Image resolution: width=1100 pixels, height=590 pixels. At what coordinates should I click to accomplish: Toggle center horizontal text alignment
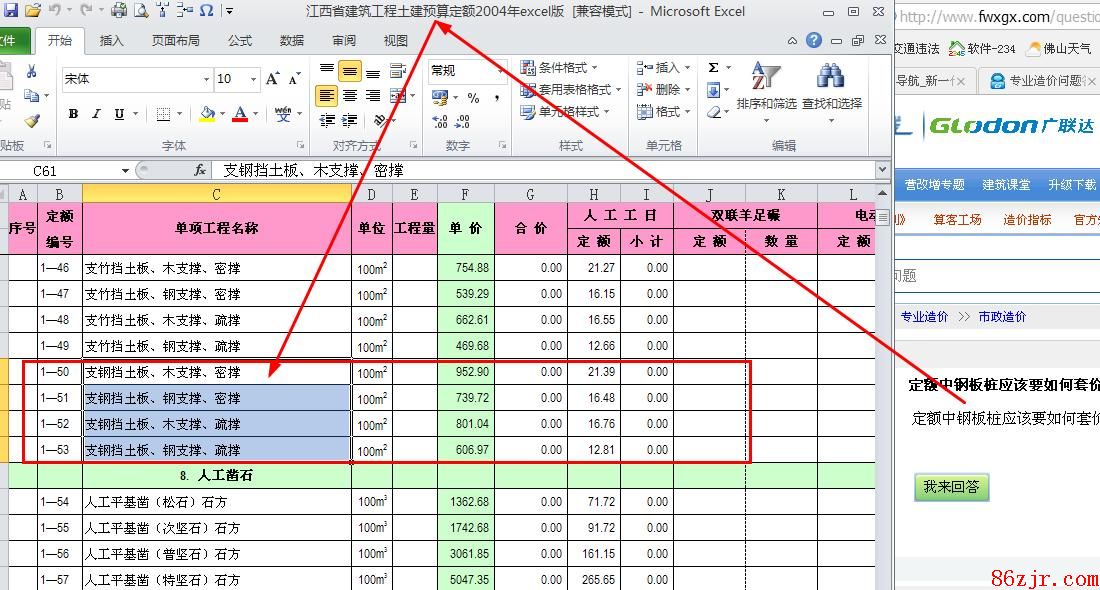350,96
